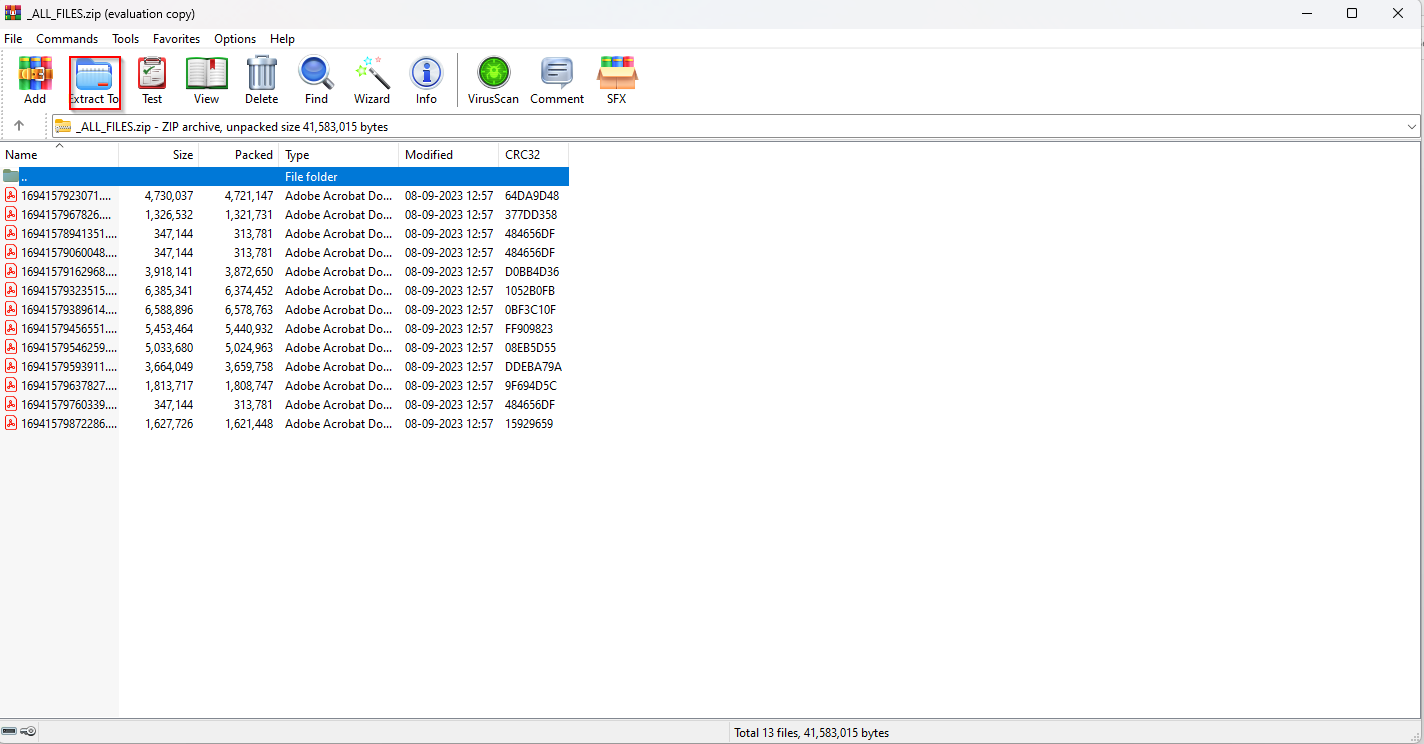Select the parent folder ".." row
The image size is (1424, 744).
[285, 176]
